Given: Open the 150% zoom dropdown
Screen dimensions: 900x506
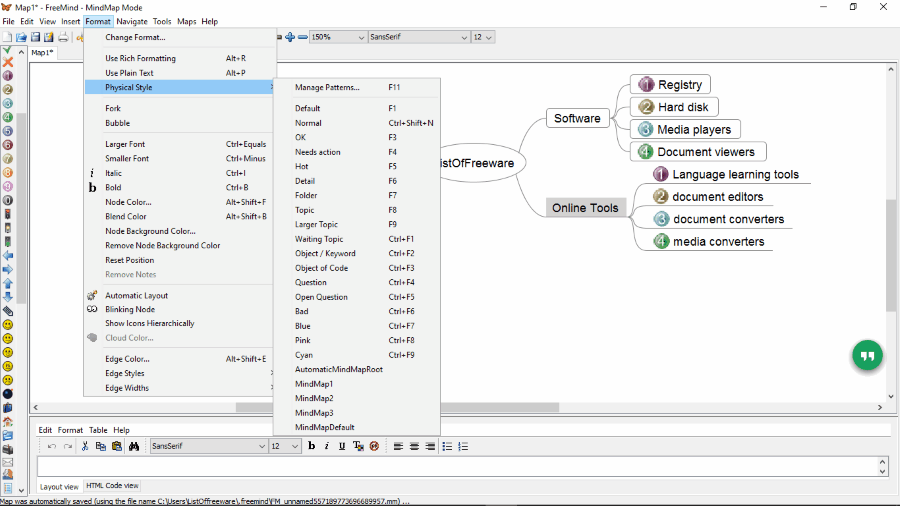Looking at the screenshot, I should point(361,37).
